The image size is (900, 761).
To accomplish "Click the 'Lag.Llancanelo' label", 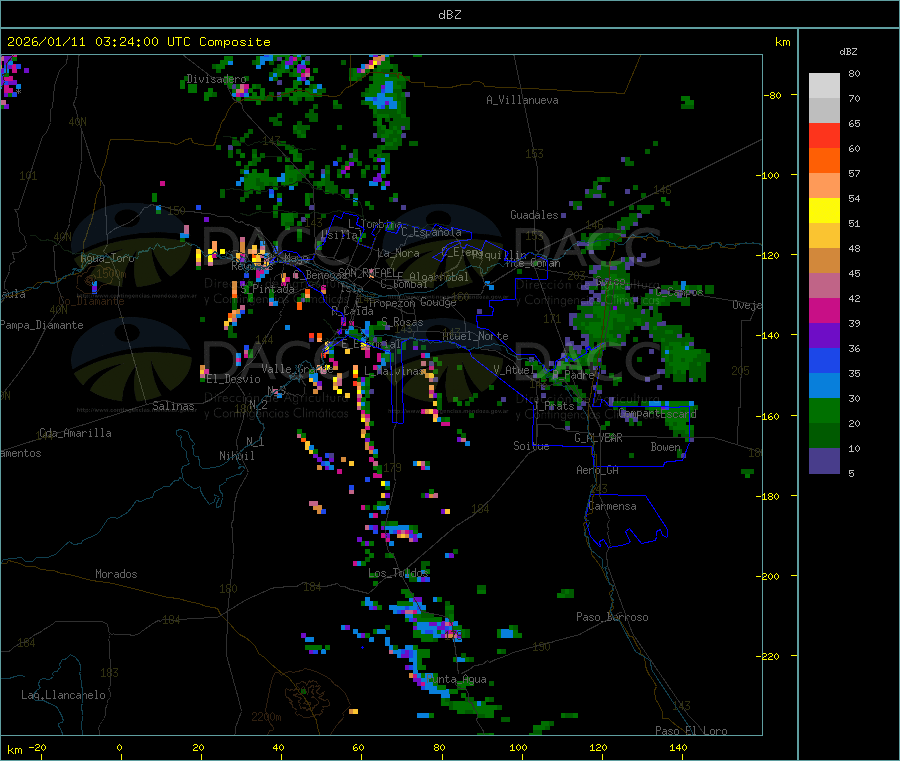I will (63, 695).
